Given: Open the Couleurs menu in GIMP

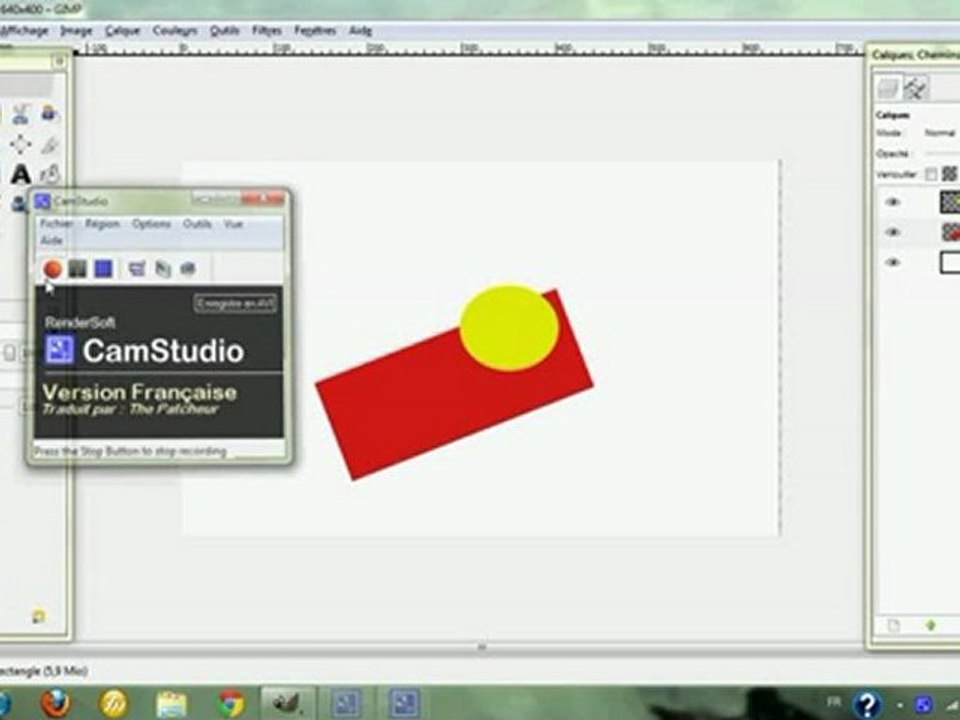Looking at the screenshot, I should click(175, 30).
